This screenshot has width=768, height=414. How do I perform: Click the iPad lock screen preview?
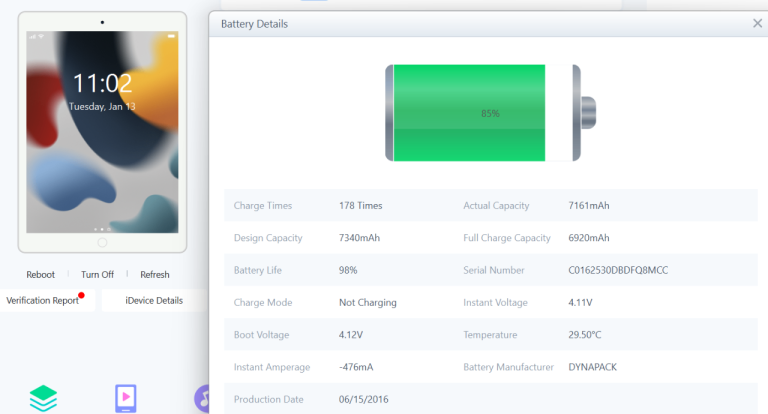click(x=102, y=130)
